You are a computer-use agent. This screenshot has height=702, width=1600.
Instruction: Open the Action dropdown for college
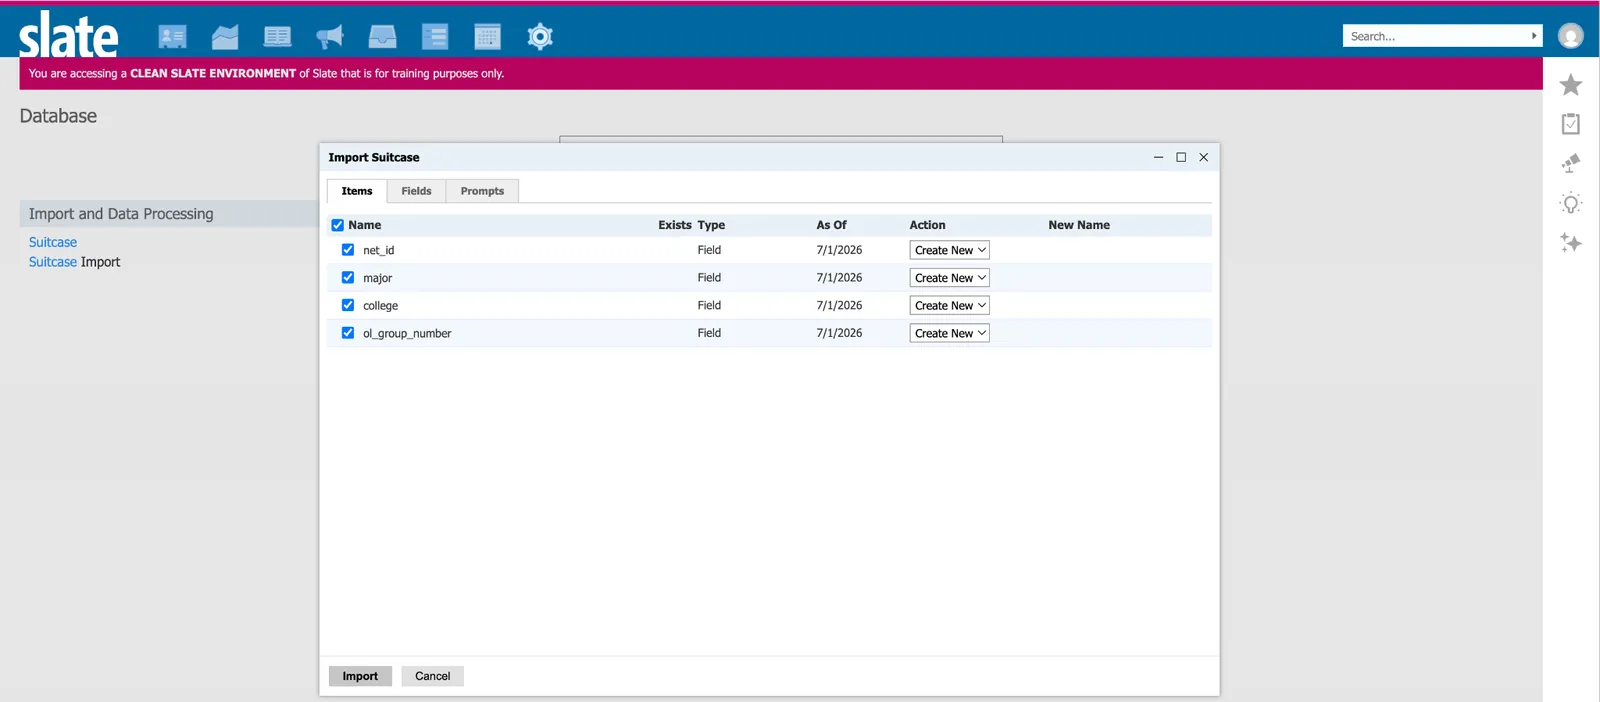[x=949, y=305]
